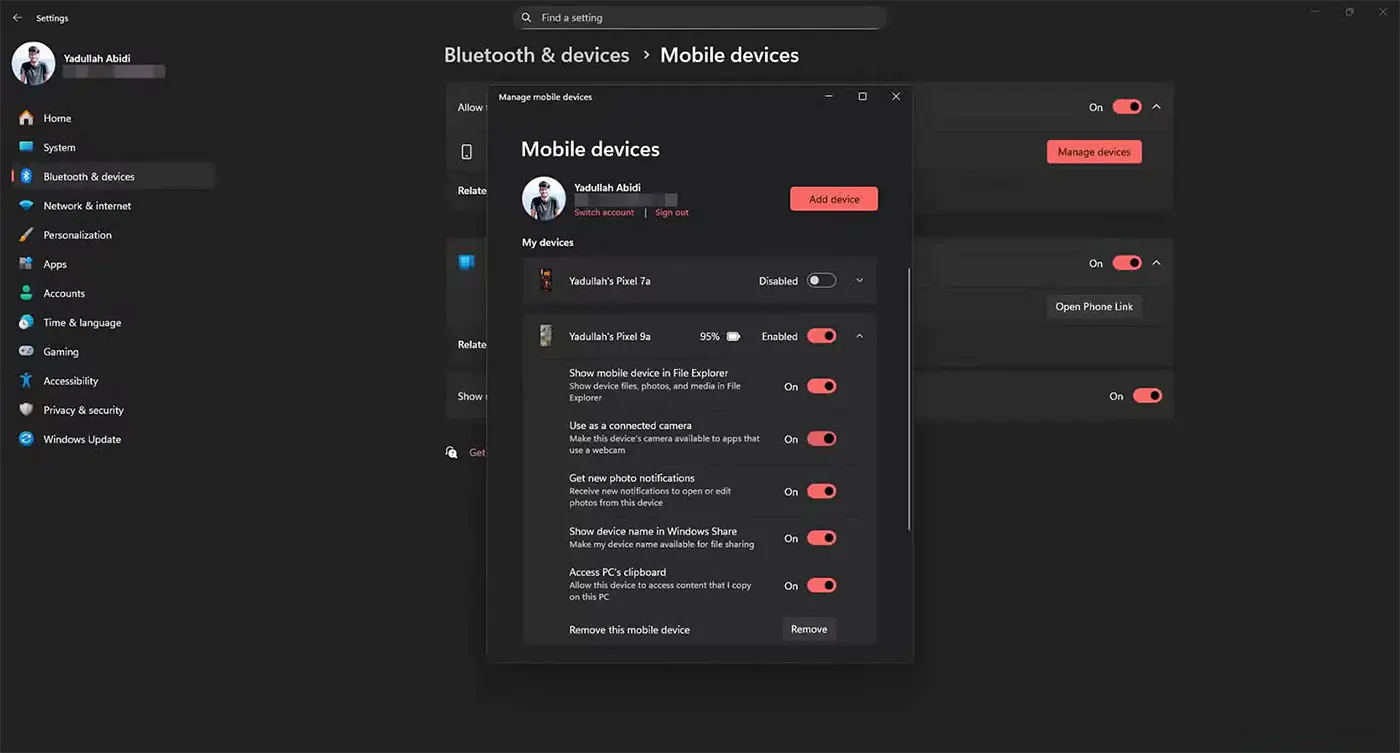Image resolution: width=1400 pixels, height=753 pixels.
Task: Click the Sign out link
Action: (671, 212)
